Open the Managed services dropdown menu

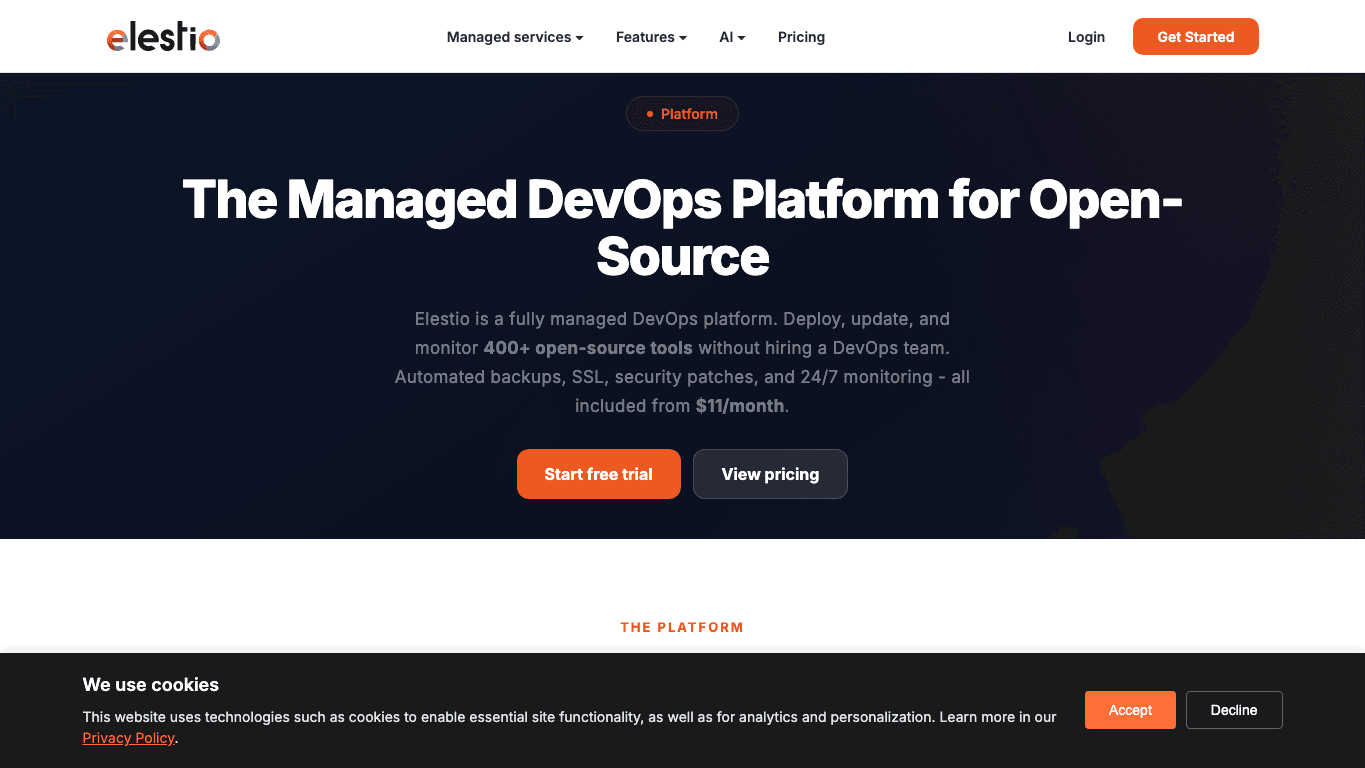pyautogui.click(x=515, y=37)
